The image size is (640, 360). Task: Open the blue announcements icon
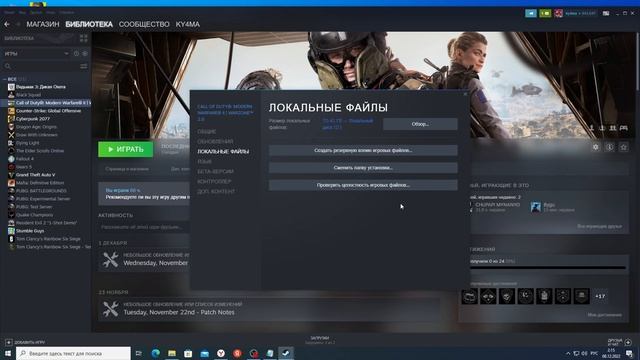[x=531, y=13]
